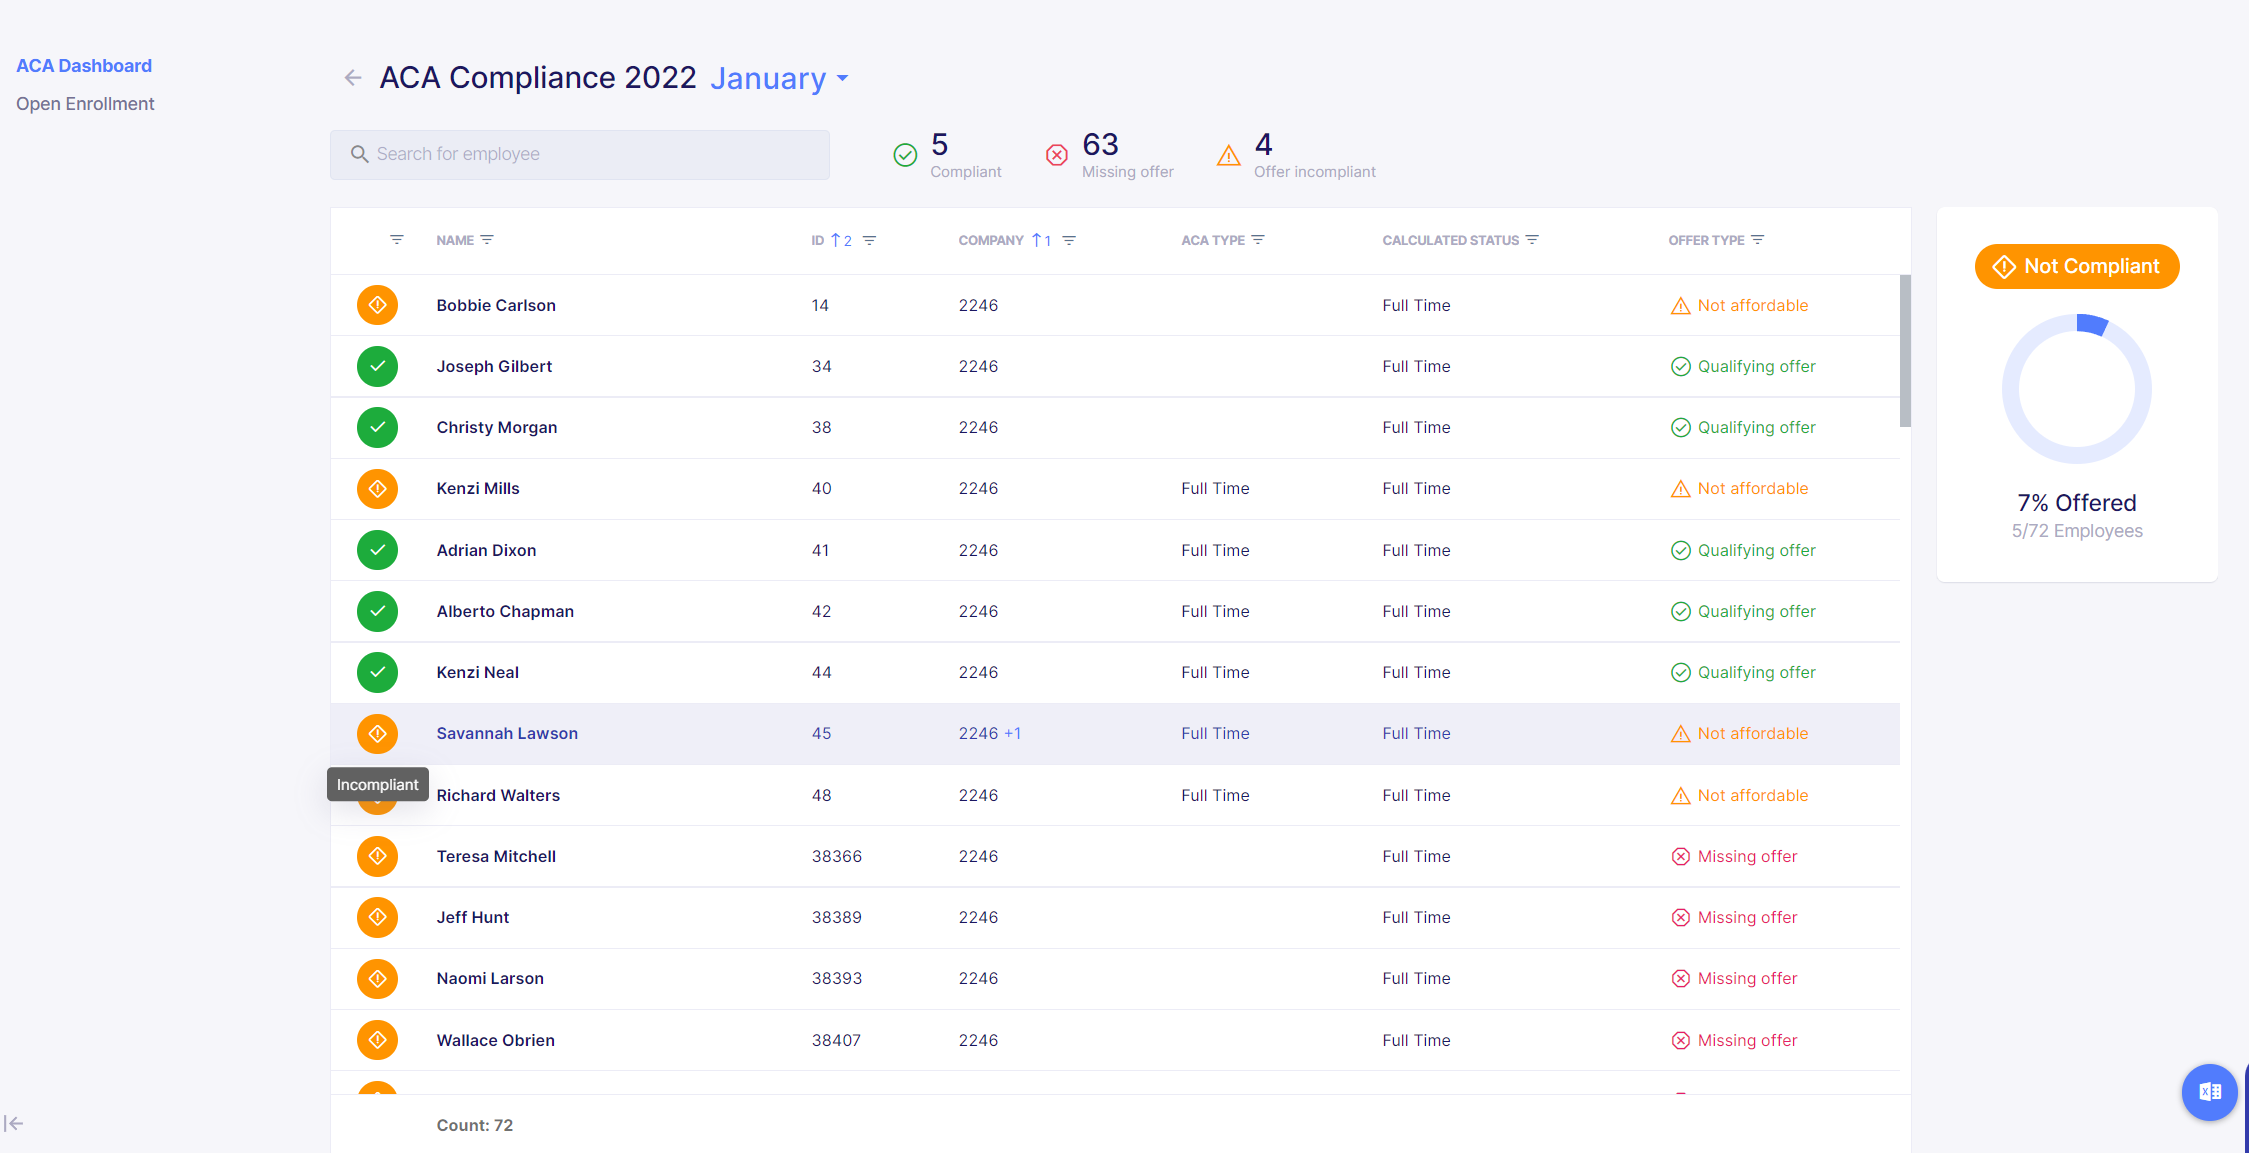Click ID 14 in Bobbie Carlson's row
This screenshot has height=1153, width=2249.
(820, 305)
